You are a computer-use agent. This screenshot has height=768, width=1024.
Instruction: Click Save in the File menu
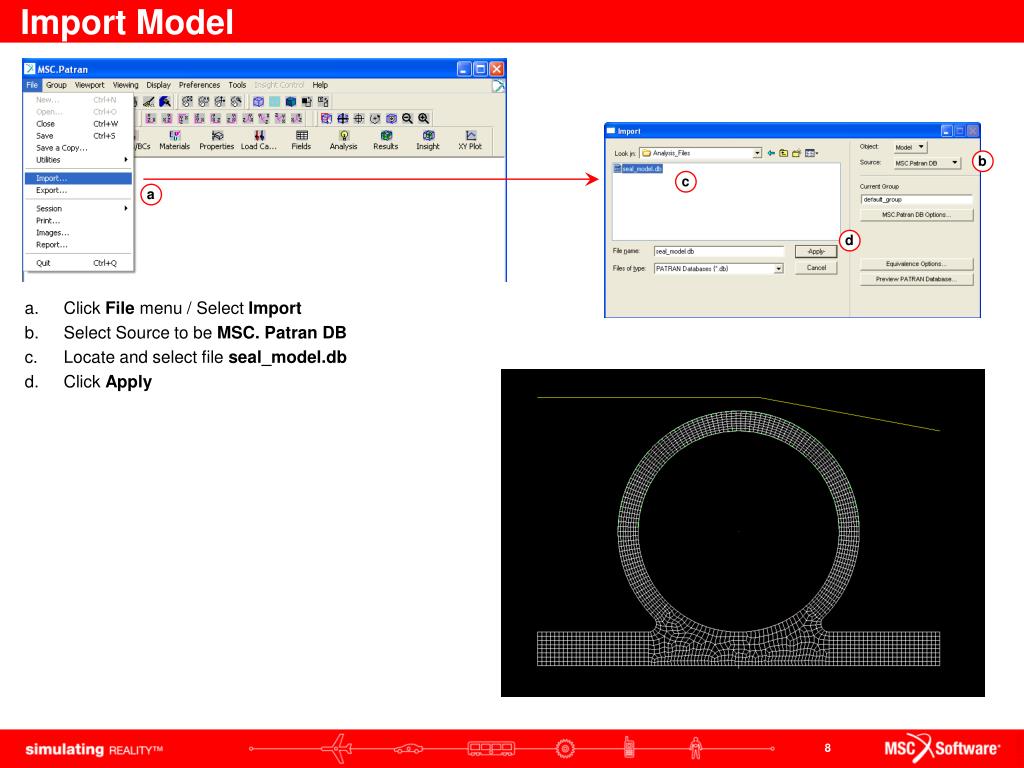(78, 136)
